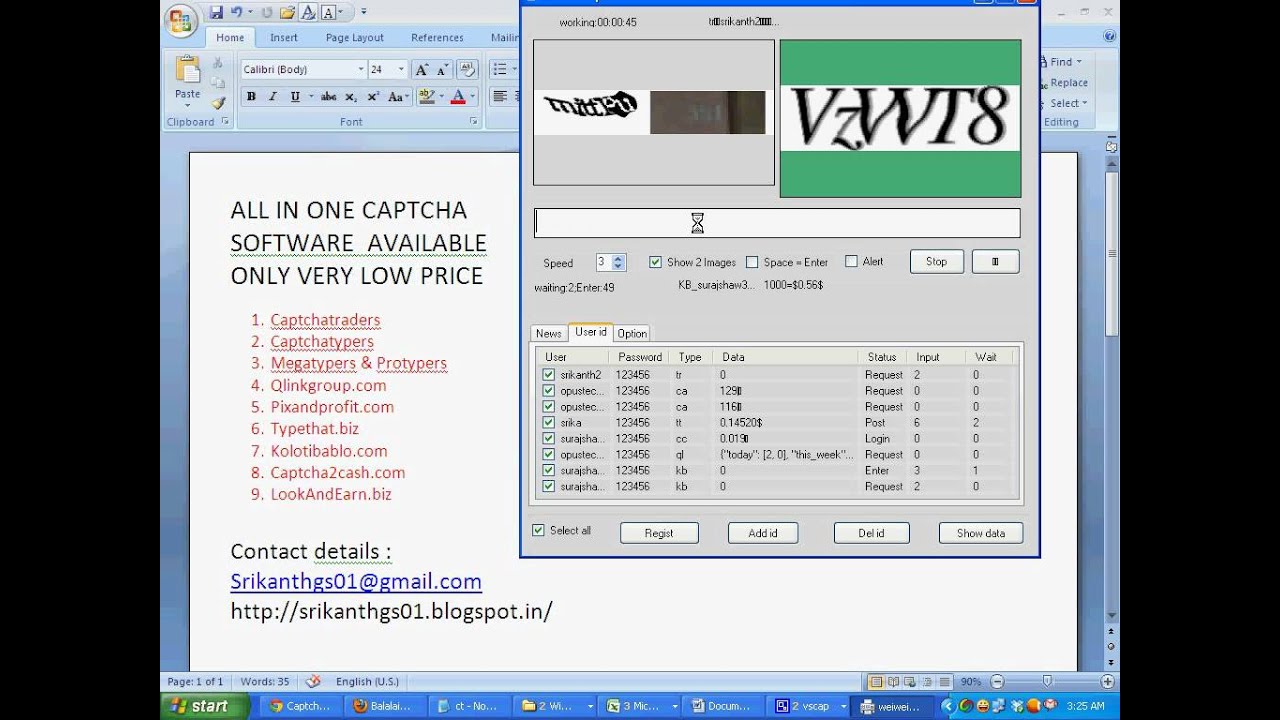Screen dimensions: 1280x720
Task: Toggle Italic formatting
Action: coord(272,97)
